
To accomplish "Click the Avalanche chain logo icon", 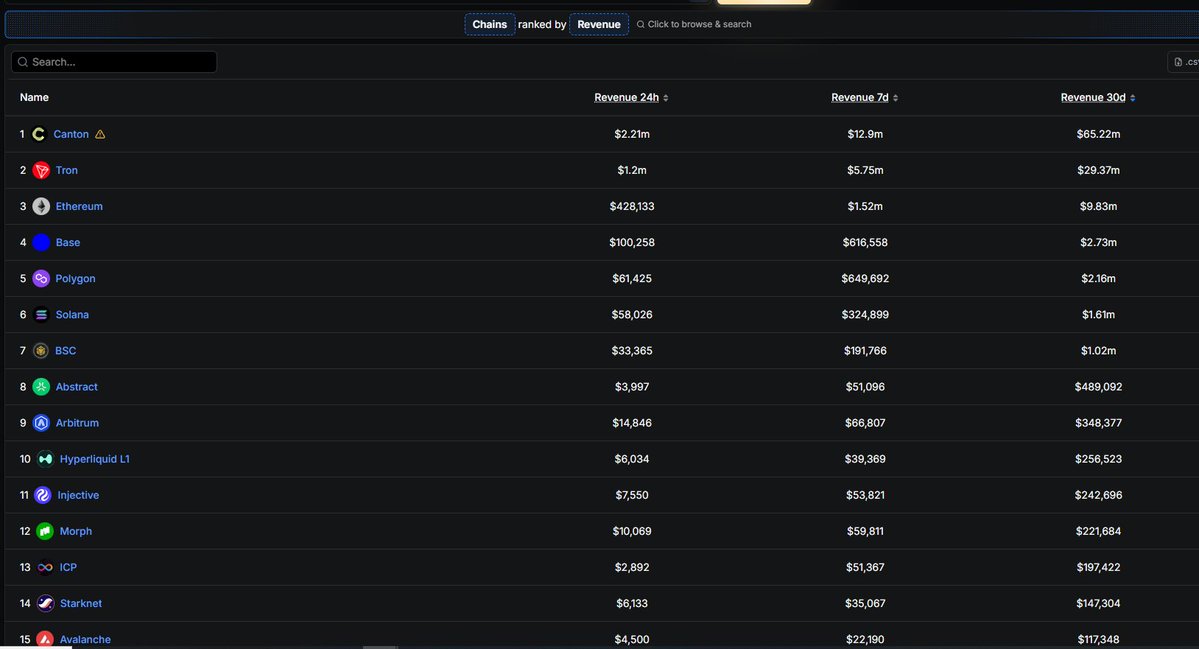I will click(x=45, y=639).
